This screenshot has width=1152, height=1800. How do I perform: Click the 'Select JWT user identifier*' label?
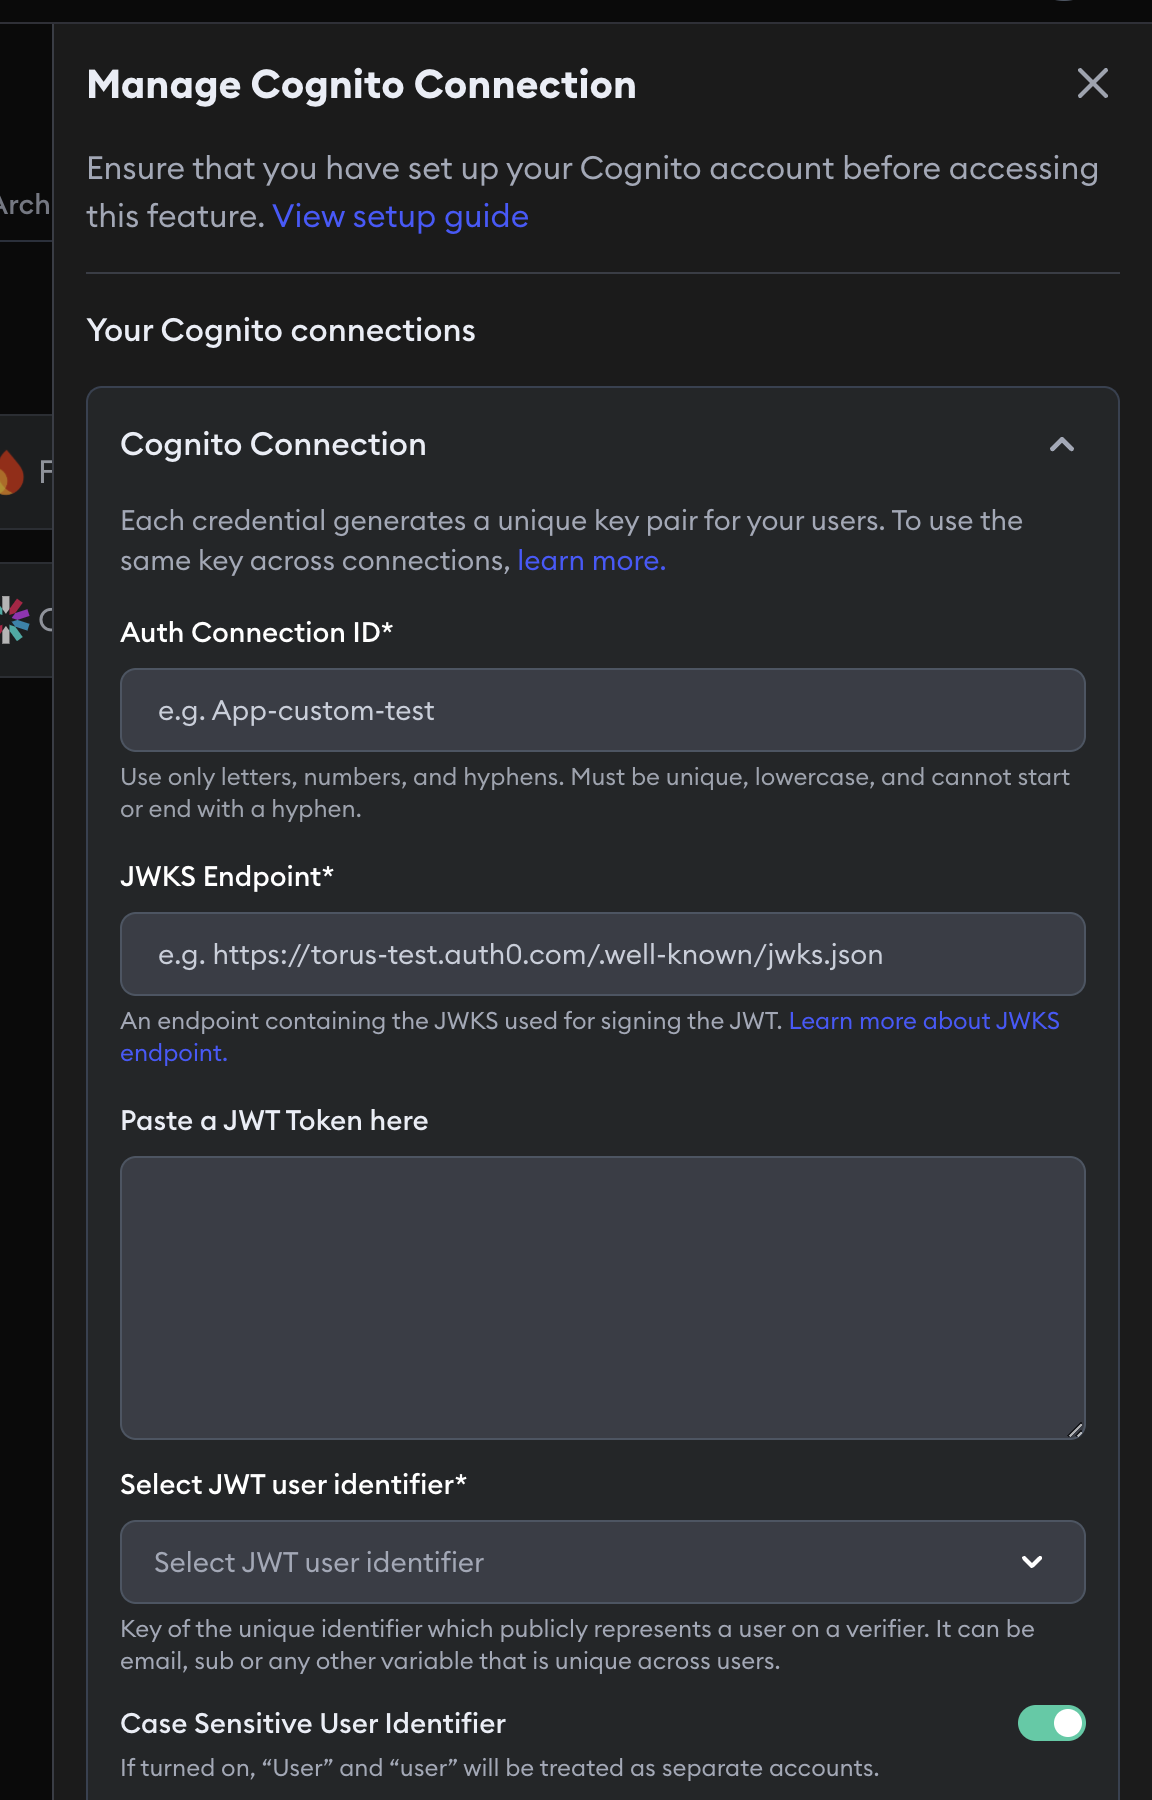(x=294, y=1484)
